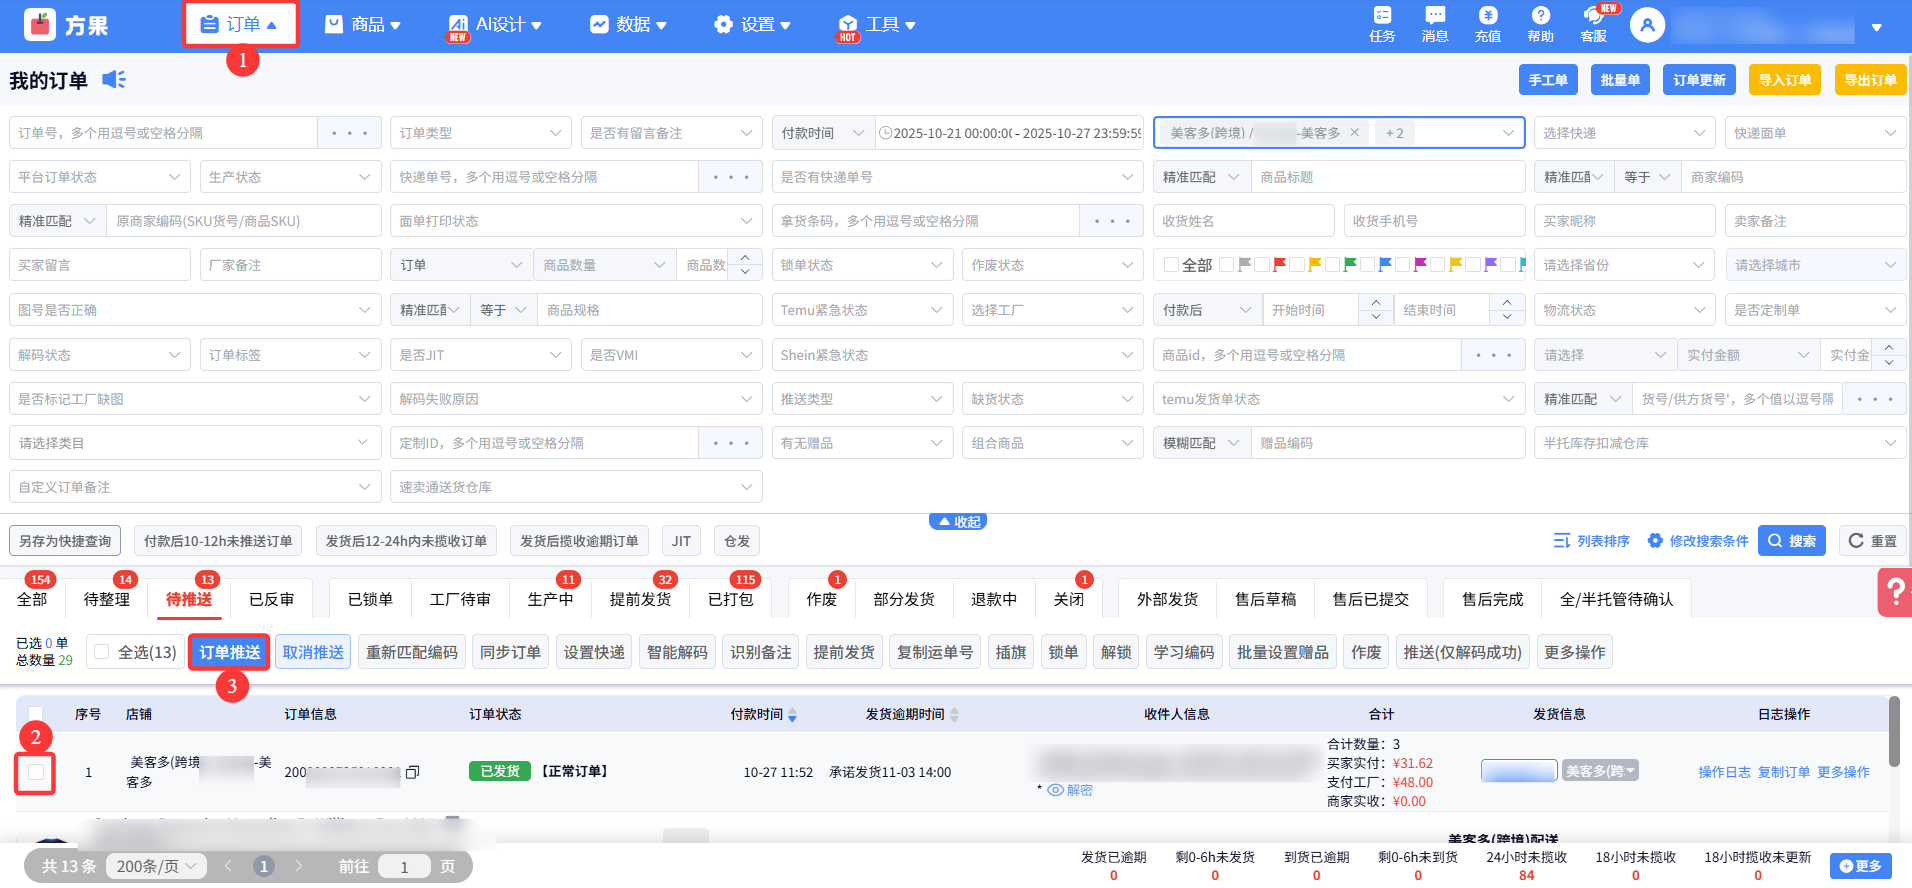The width and height of the screenshot is (1912, 888).
Task: Click the 搜索 search button
Action: pyautogui.click(x=1791, y=541)
